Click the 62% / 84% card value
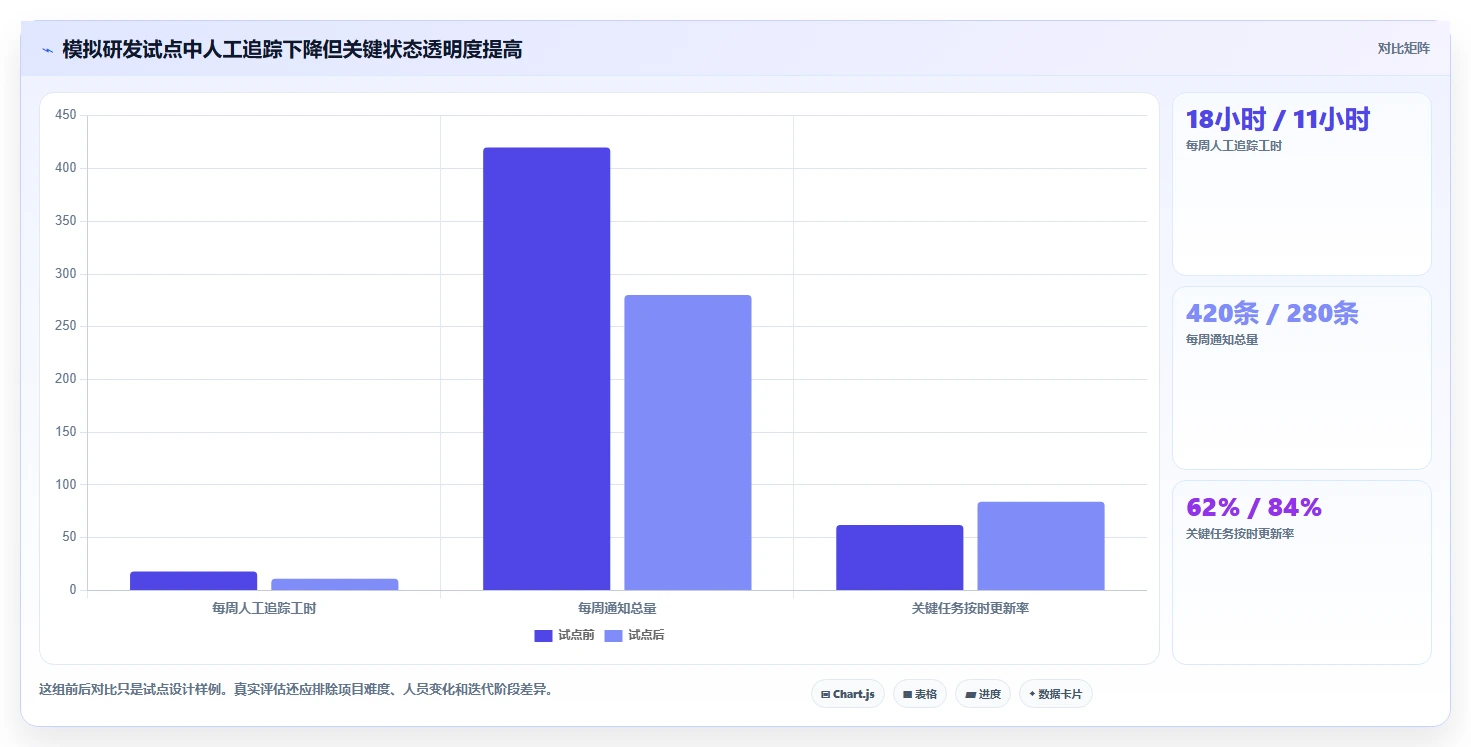The width and height of the screenshot is (1471, 747). click(x=1254, y=508)
